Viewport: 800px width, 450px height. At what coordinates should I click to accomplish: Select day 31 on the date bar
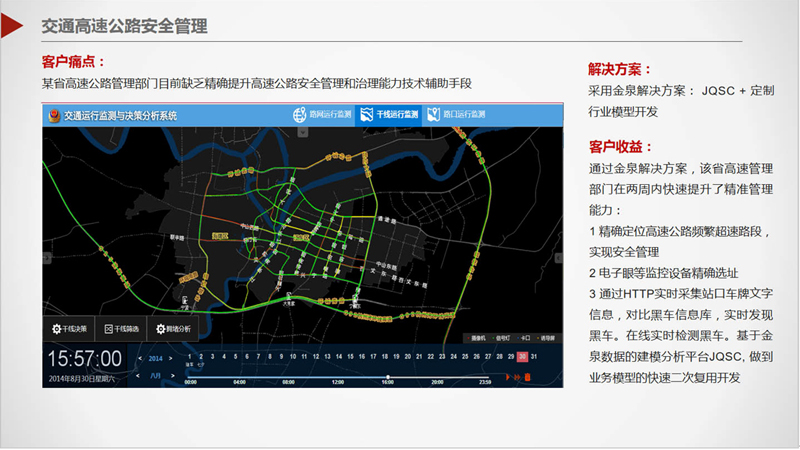coord(534,356)
